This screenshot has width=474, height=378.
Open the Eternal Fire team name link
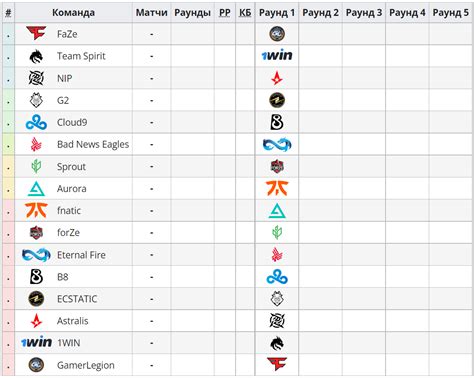pos(81,255)
